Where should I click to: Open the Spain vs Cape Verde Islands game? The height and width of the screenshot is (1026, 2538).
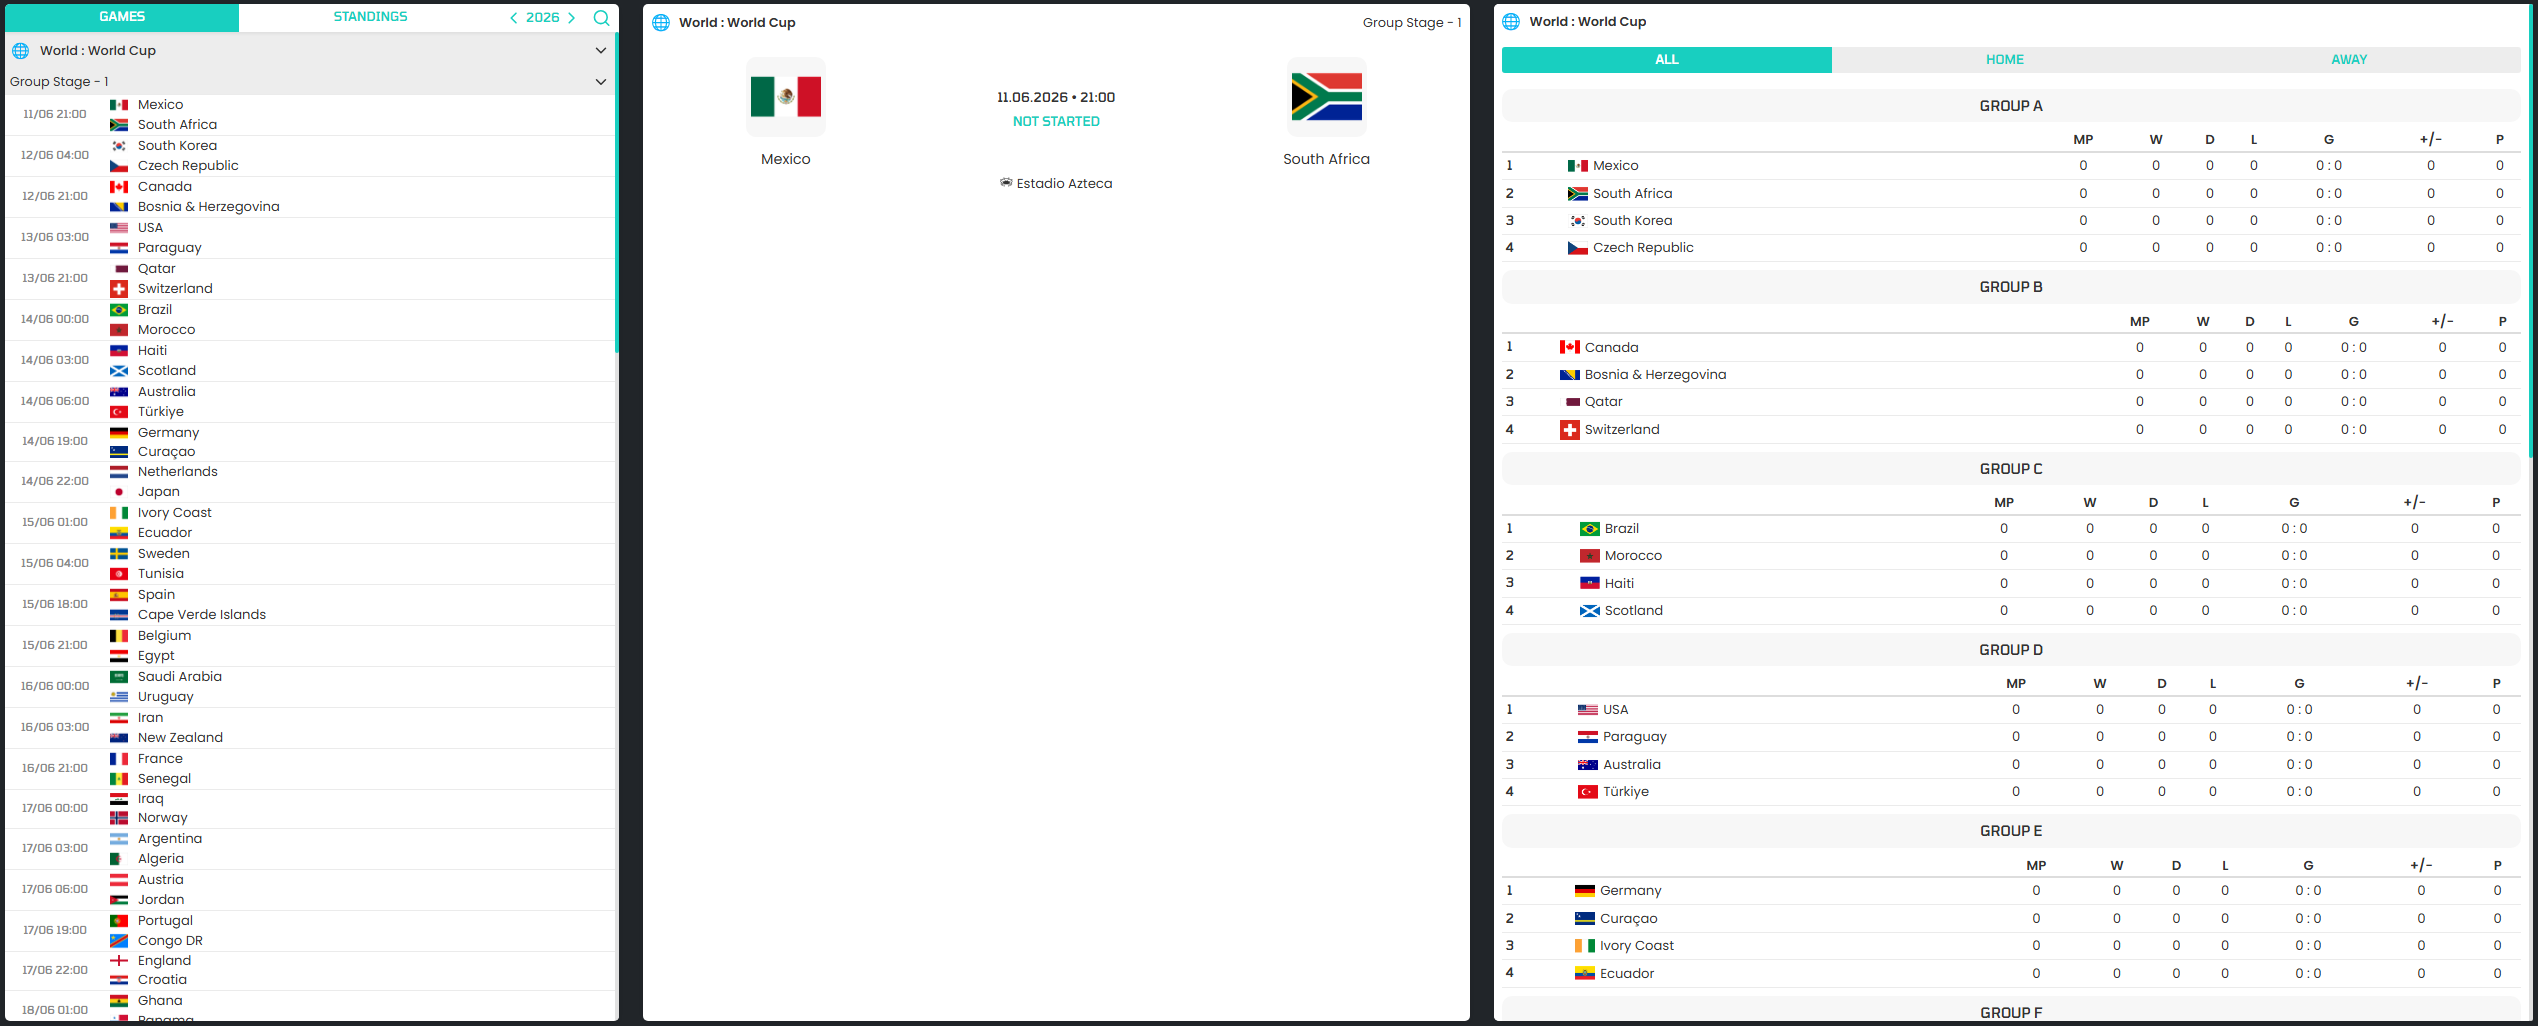point(310,605)
